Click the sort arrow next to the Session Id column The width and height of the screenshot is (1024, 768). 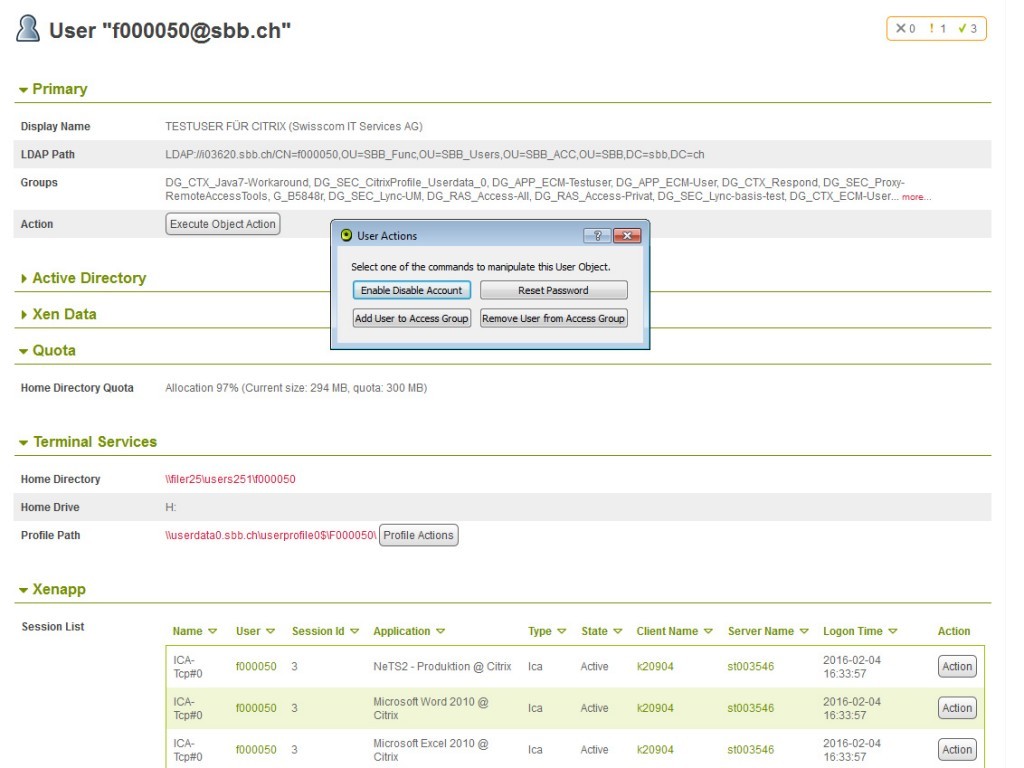click(x=354, y=632)
